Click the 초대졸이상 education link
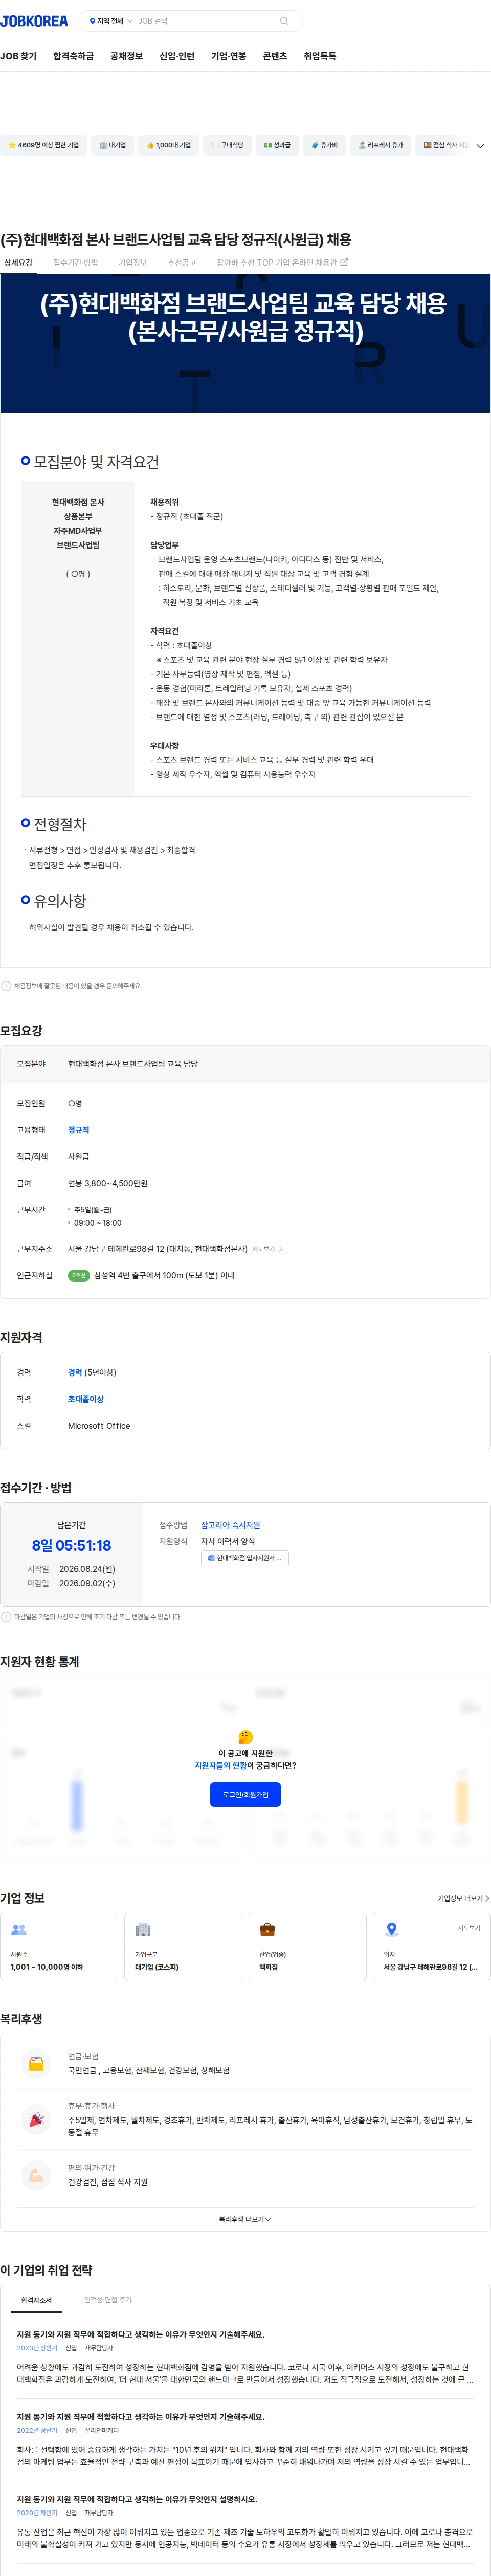 click(86, 1399)
